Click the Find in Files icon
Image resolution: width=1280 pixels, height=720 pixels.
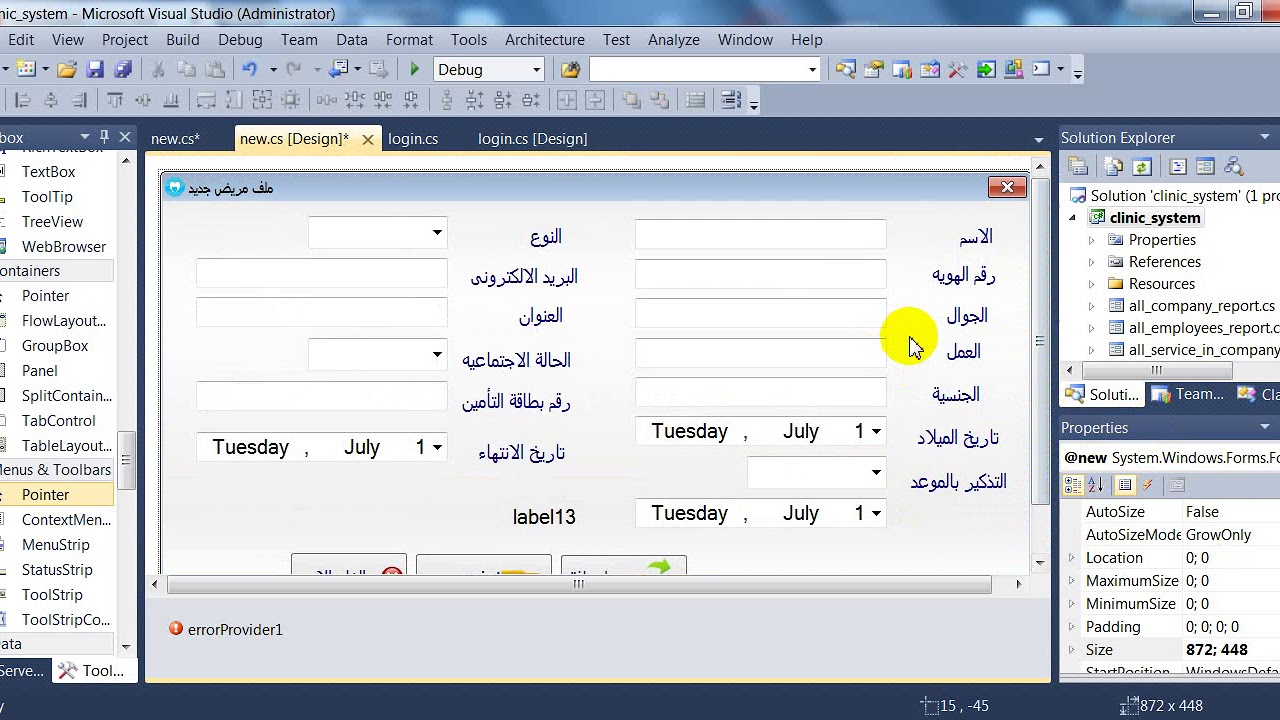pyautogui.click(x=570, y=69)
